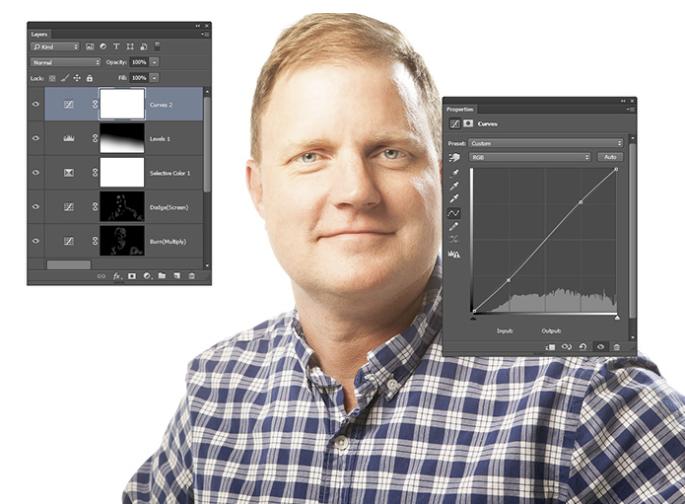685x504 pixels.
Task: Click the smart object filter icon
Action: pyautogui.click(x=143, y=46)
